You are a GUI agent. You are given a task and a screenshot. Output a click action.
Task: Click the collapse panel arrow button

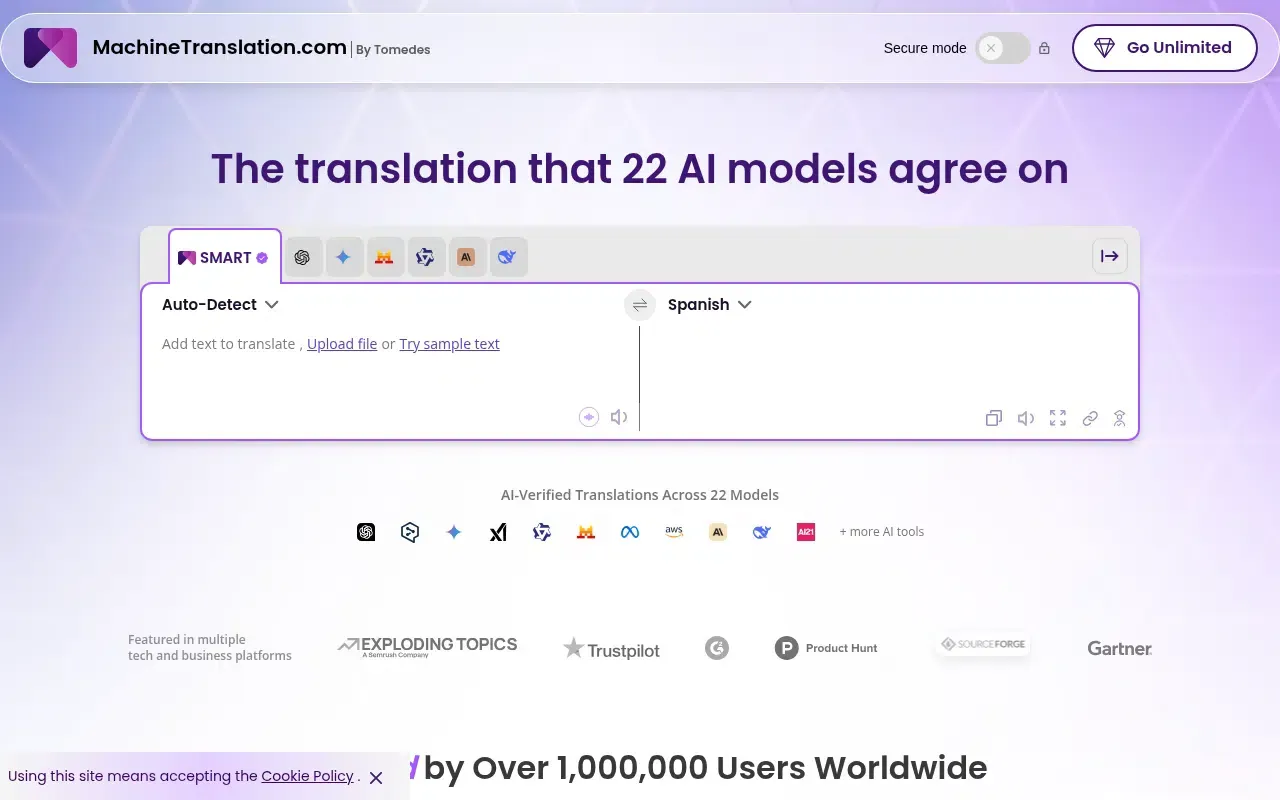click(x=1110, y=256)
